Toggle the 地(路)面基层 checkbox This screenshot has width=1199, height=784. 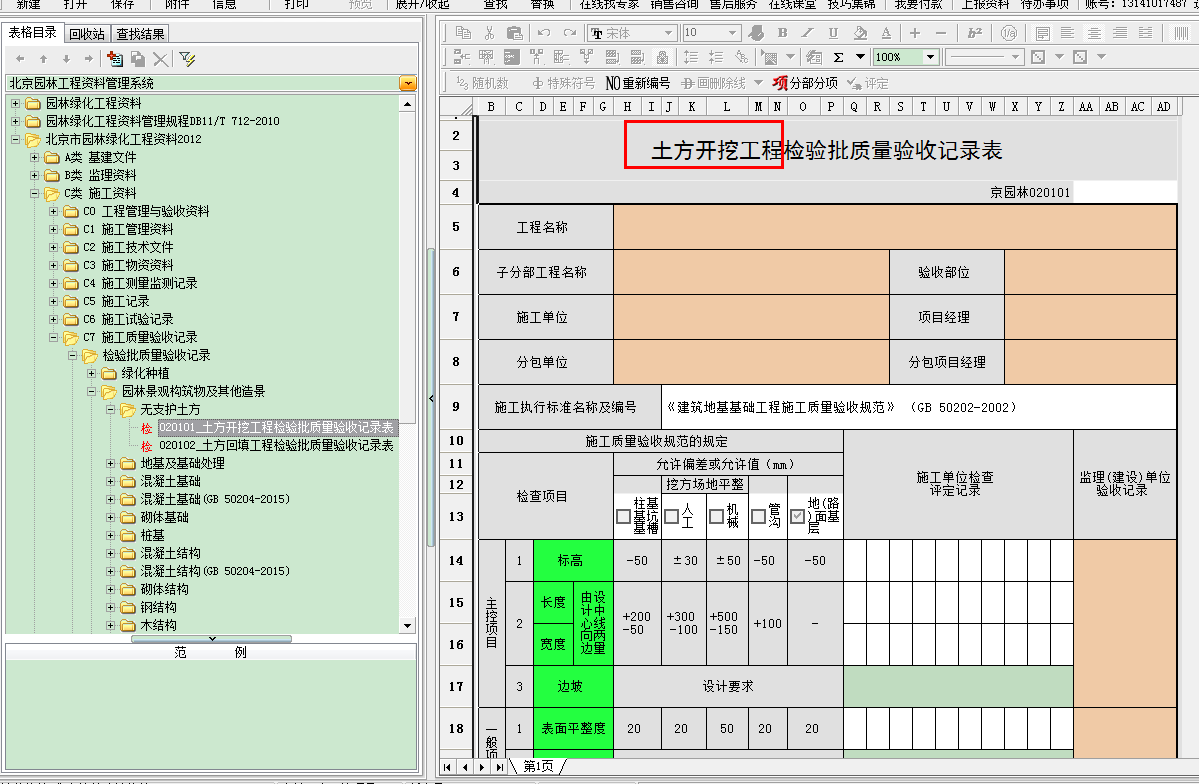797,517
